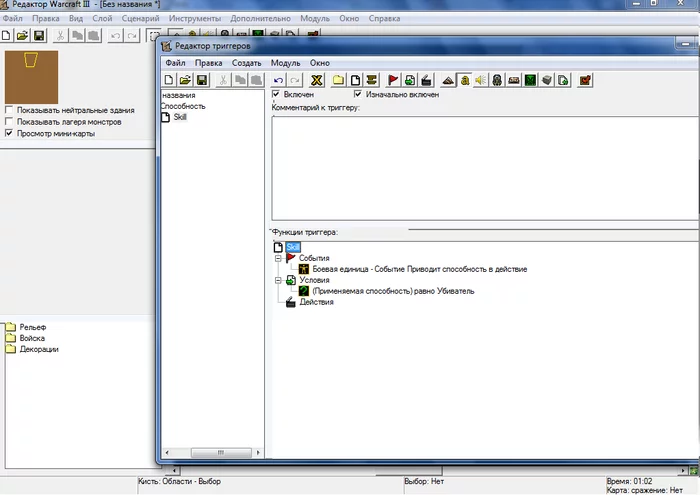
Task: Open 'Сценарий' menu in main editor
Action: click(141, 19)
